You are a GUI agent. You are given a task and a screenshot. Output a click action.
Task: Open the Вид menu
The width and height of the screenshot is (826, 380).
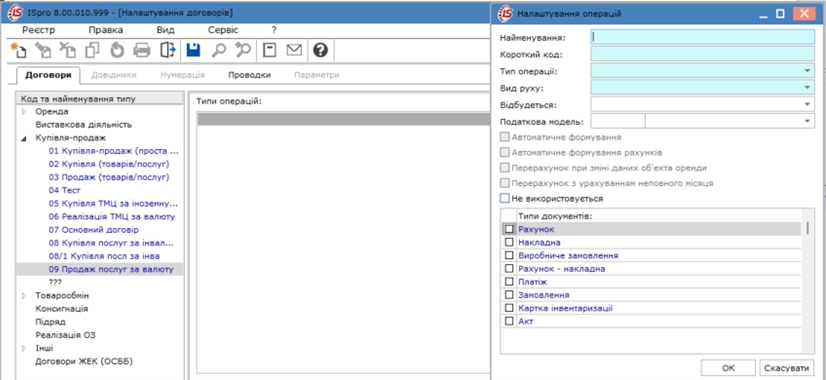click(165, 30)
